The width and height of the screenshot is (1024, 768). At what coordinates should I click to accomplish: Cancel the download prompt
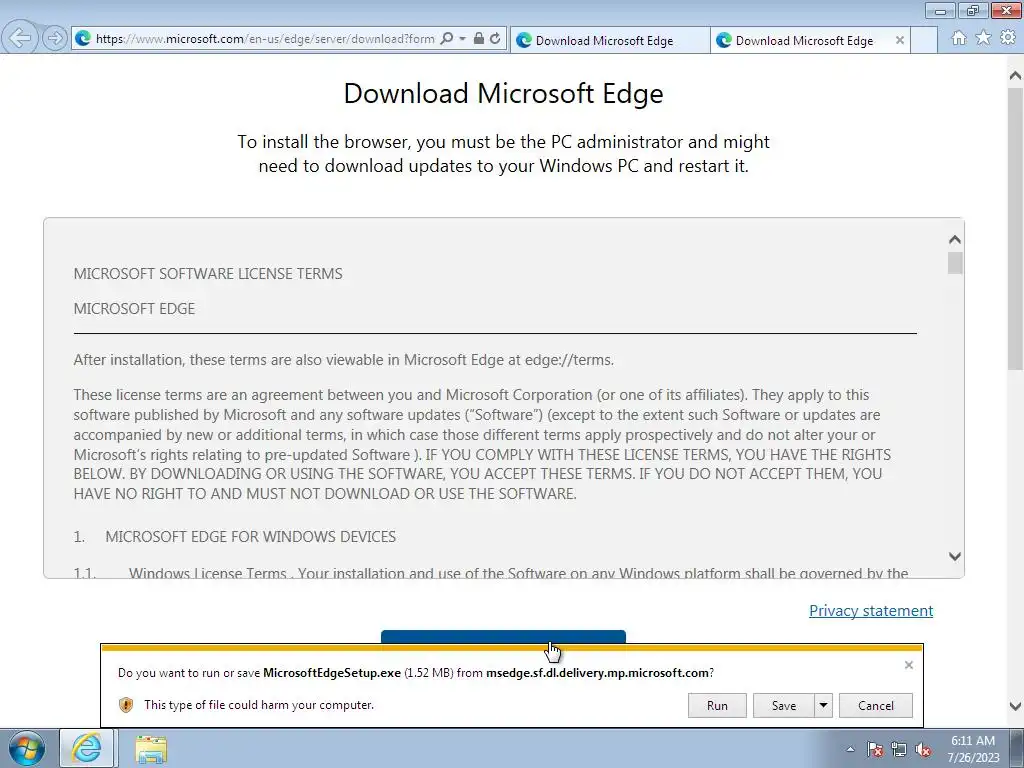[x=876, y=705]
